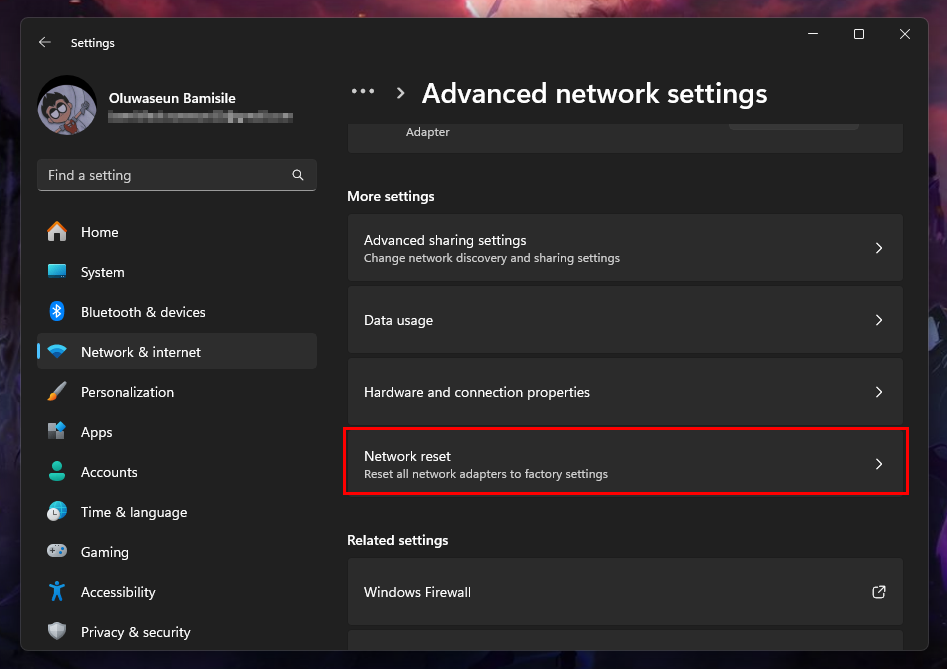Click the chevron on Network reset row
The height and width of the screenshot is (669, 947).
(879, 464)
